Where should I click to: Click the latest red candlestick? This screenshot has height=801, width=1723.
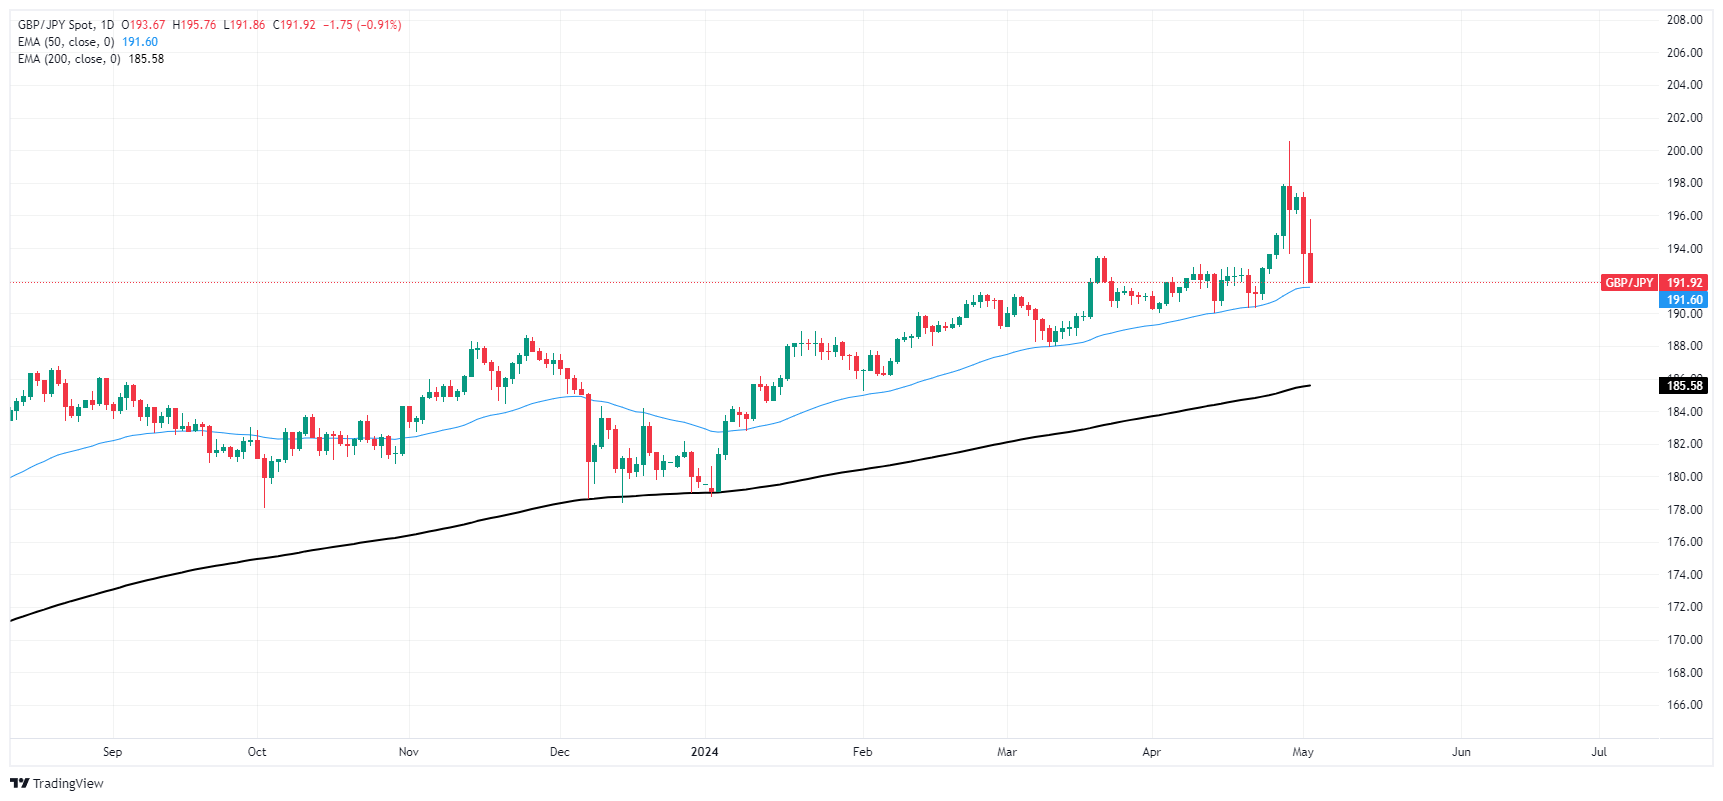(1310, 268)
